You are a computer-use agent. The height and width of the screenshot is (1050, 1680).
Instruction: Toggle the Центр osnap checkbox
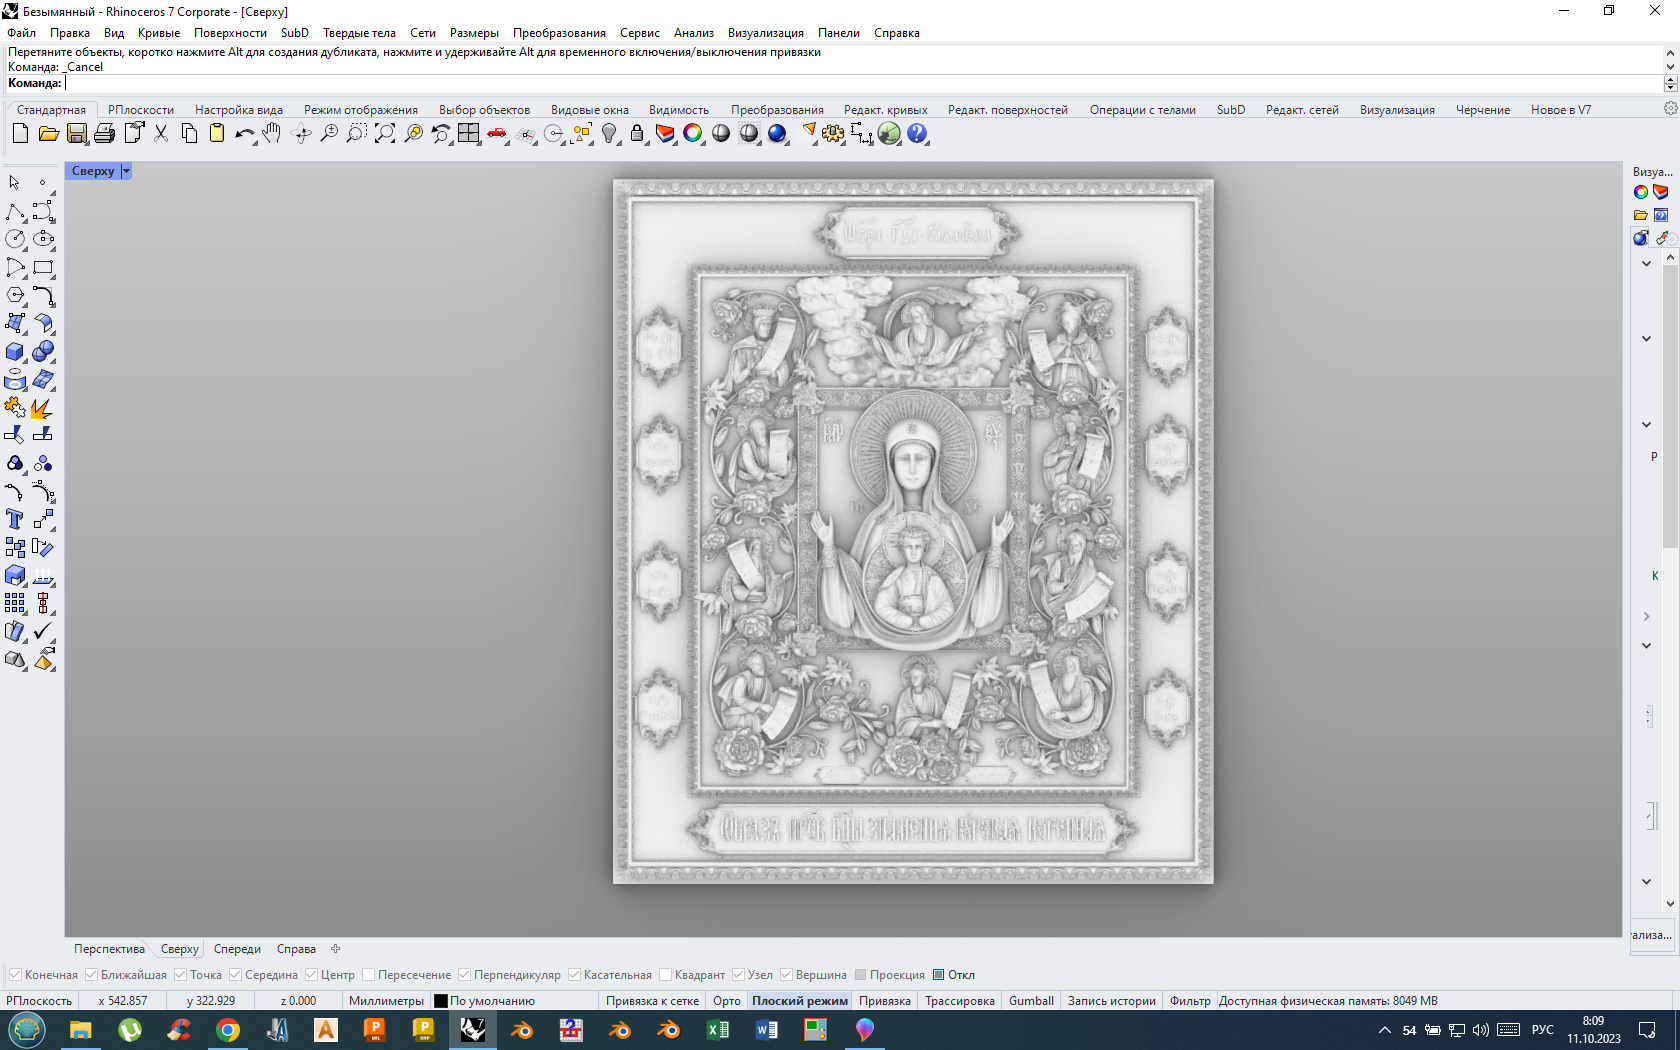(311, 975)
